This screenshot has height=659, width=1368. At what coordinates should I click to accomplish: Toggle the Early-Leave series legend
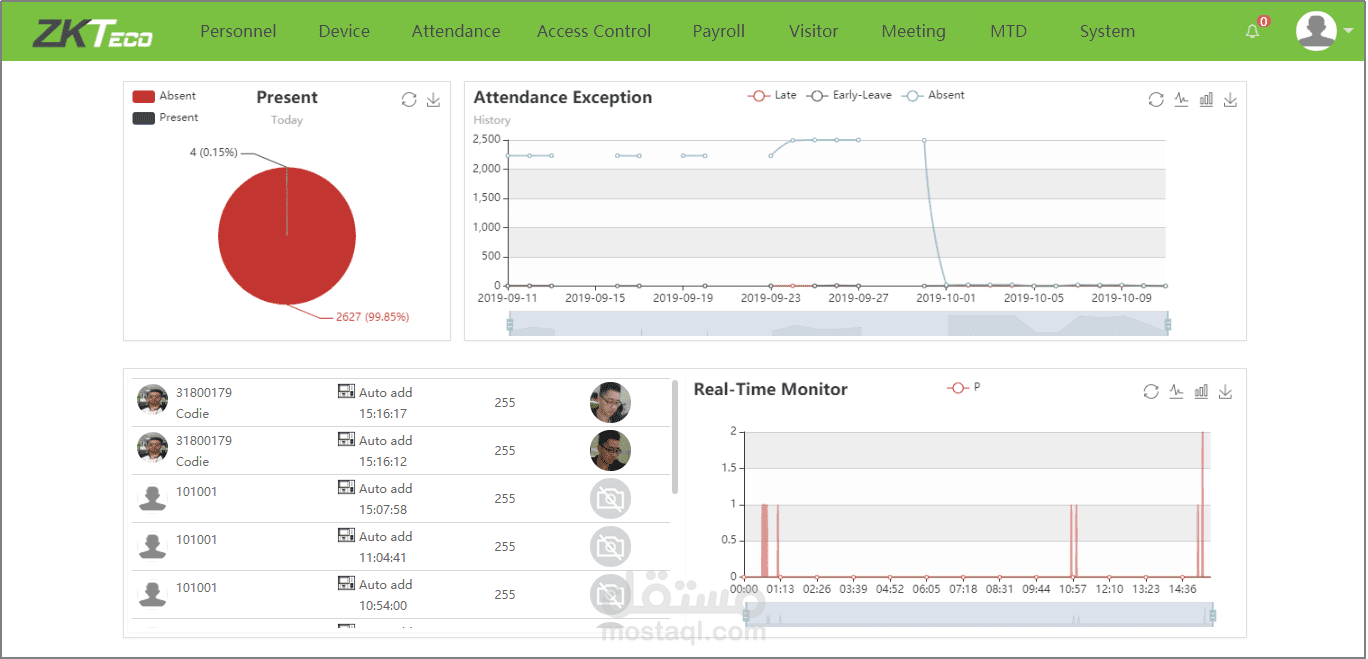point(850,95)
